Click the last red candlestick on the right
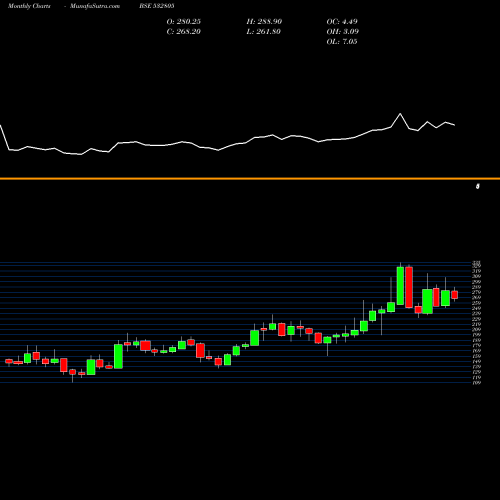Screen dimensions: 500x500 coord(454,295)
